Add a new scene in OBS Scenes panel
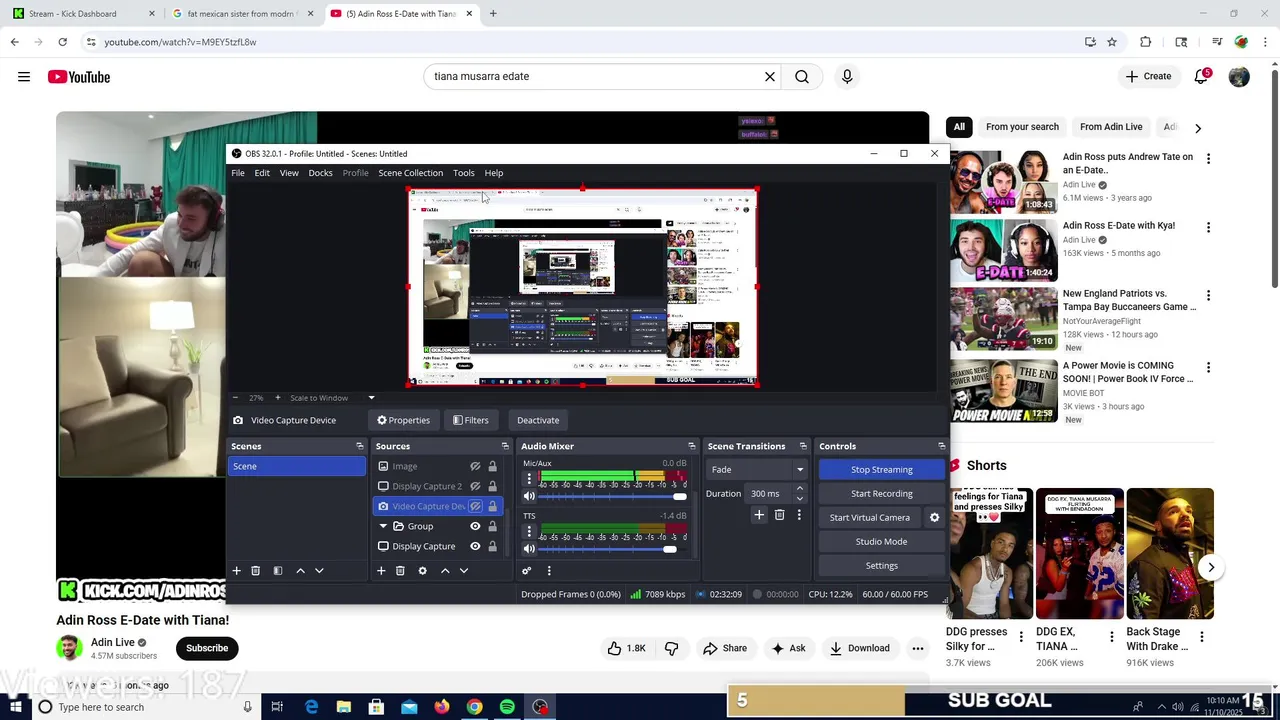The width and height of the screenshot is (1280, 720). tap(237, 570)
